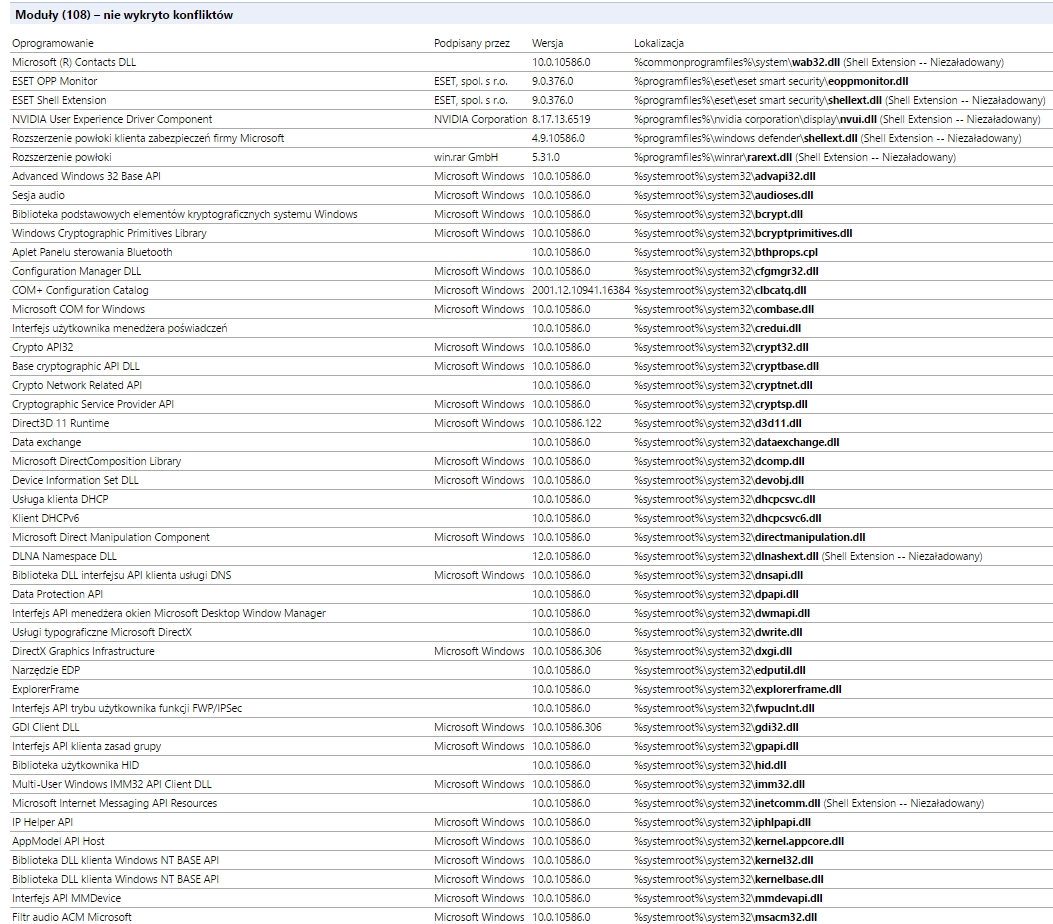Image resolution: width=1053 pixels, height=924 pixels.
Task: Select the "Data exchange" module name
Action: [46, 443]
